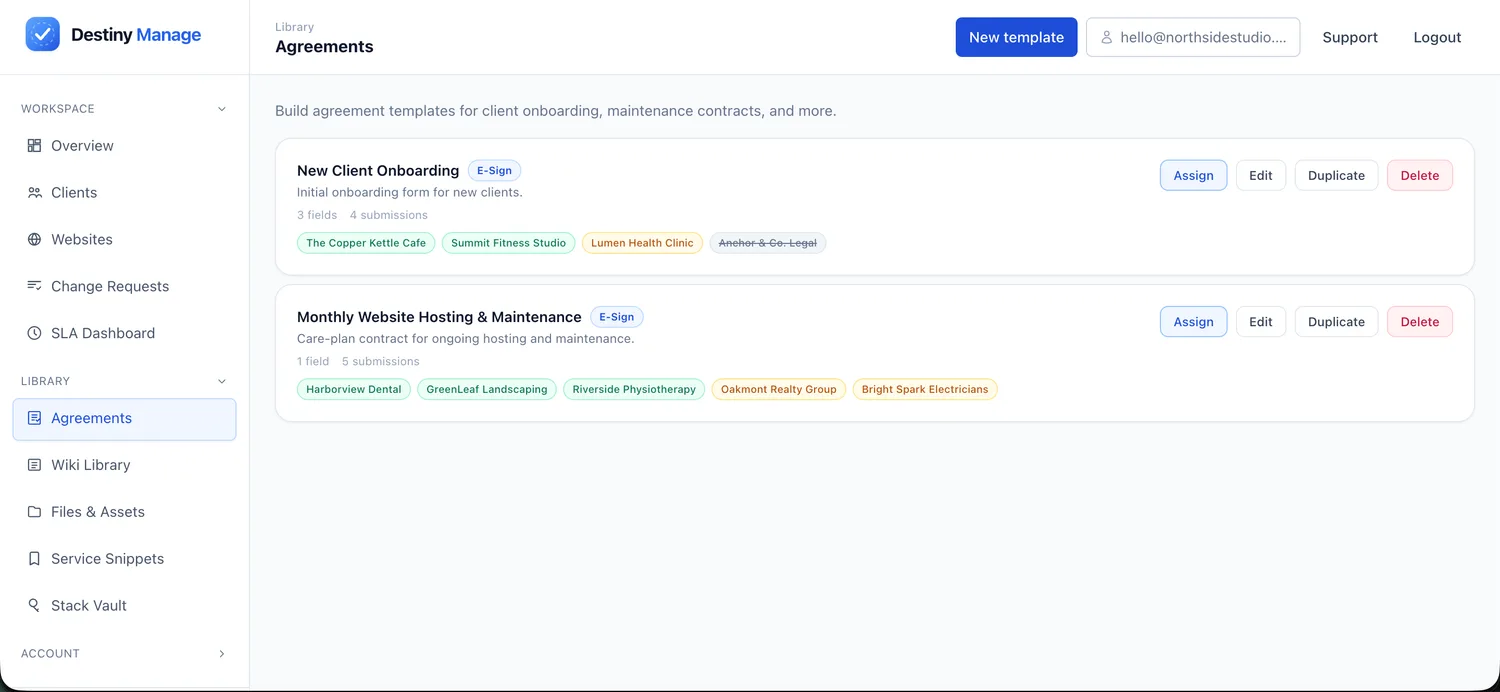Click the "3 fields" text
Screen dimensions: 1500x692
pyautogui.click(x=317, y=215)
